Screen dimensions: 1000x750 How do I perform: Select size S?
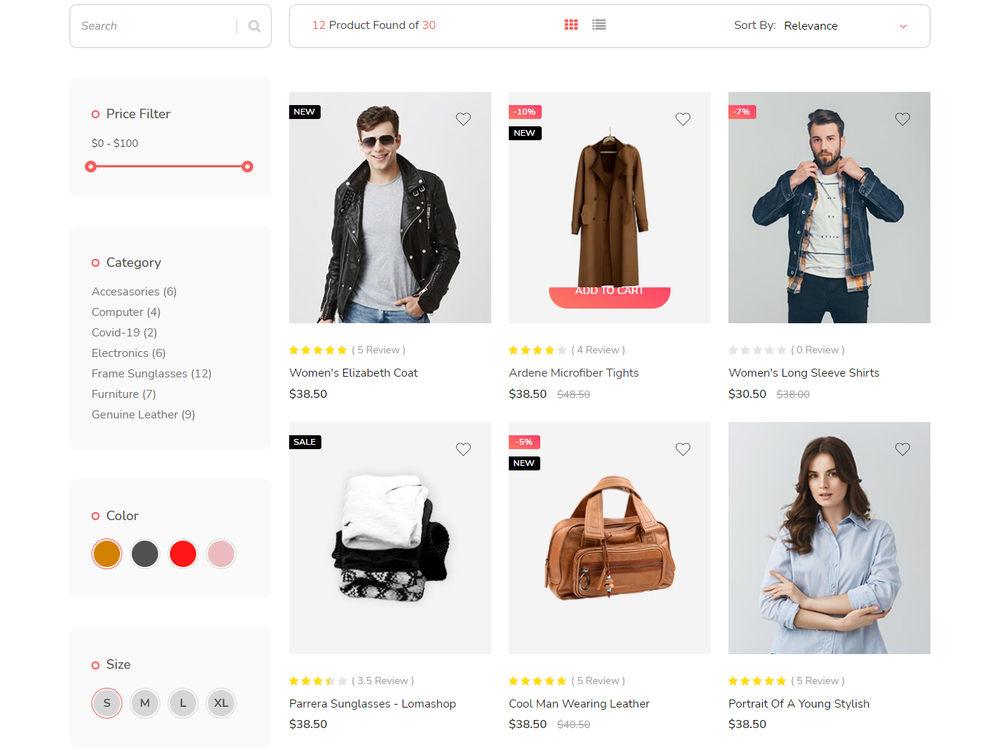coord(107,703)
